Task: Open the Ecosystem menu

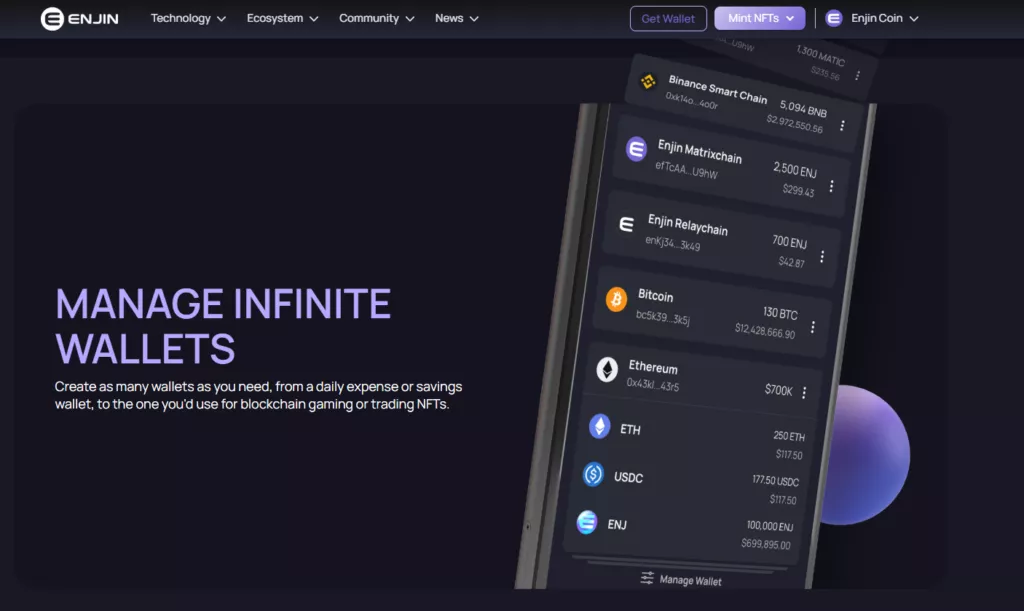Action: (x=282, y=18)
